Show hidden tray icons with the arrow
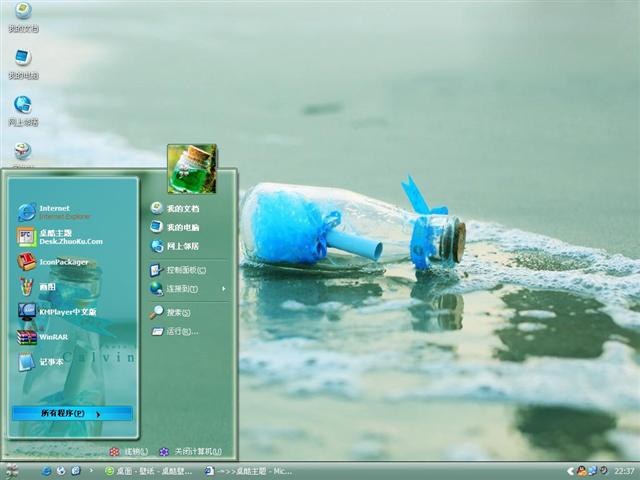The width and height of the screenshot is (640, 480). pyautogui.click(x=571, y=471)
